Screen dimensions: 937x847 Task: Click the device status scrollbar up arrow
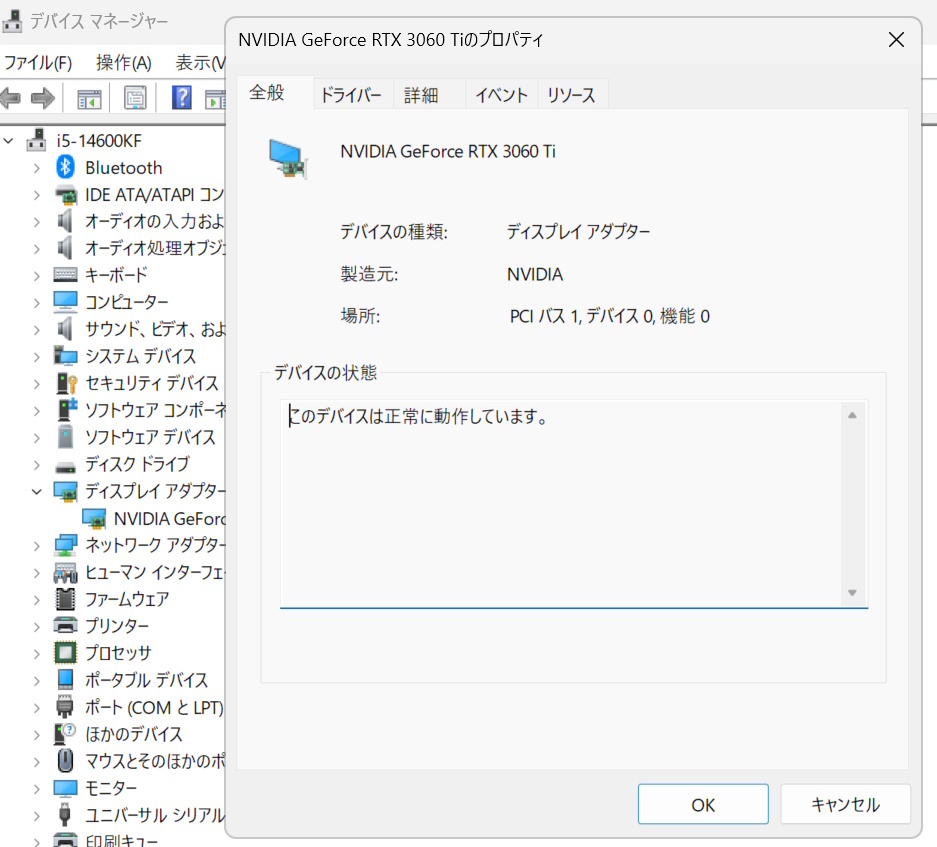pos(852,415)
